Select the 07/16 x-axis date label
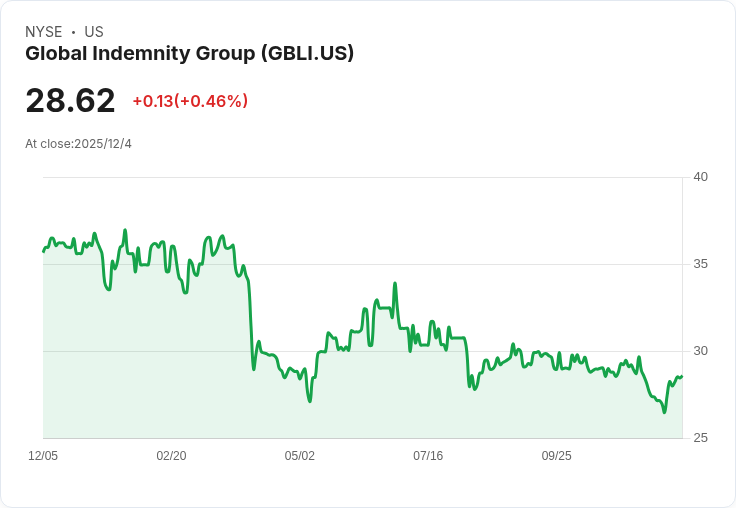The height and width of the screenshot is (508, 736). 428,455
